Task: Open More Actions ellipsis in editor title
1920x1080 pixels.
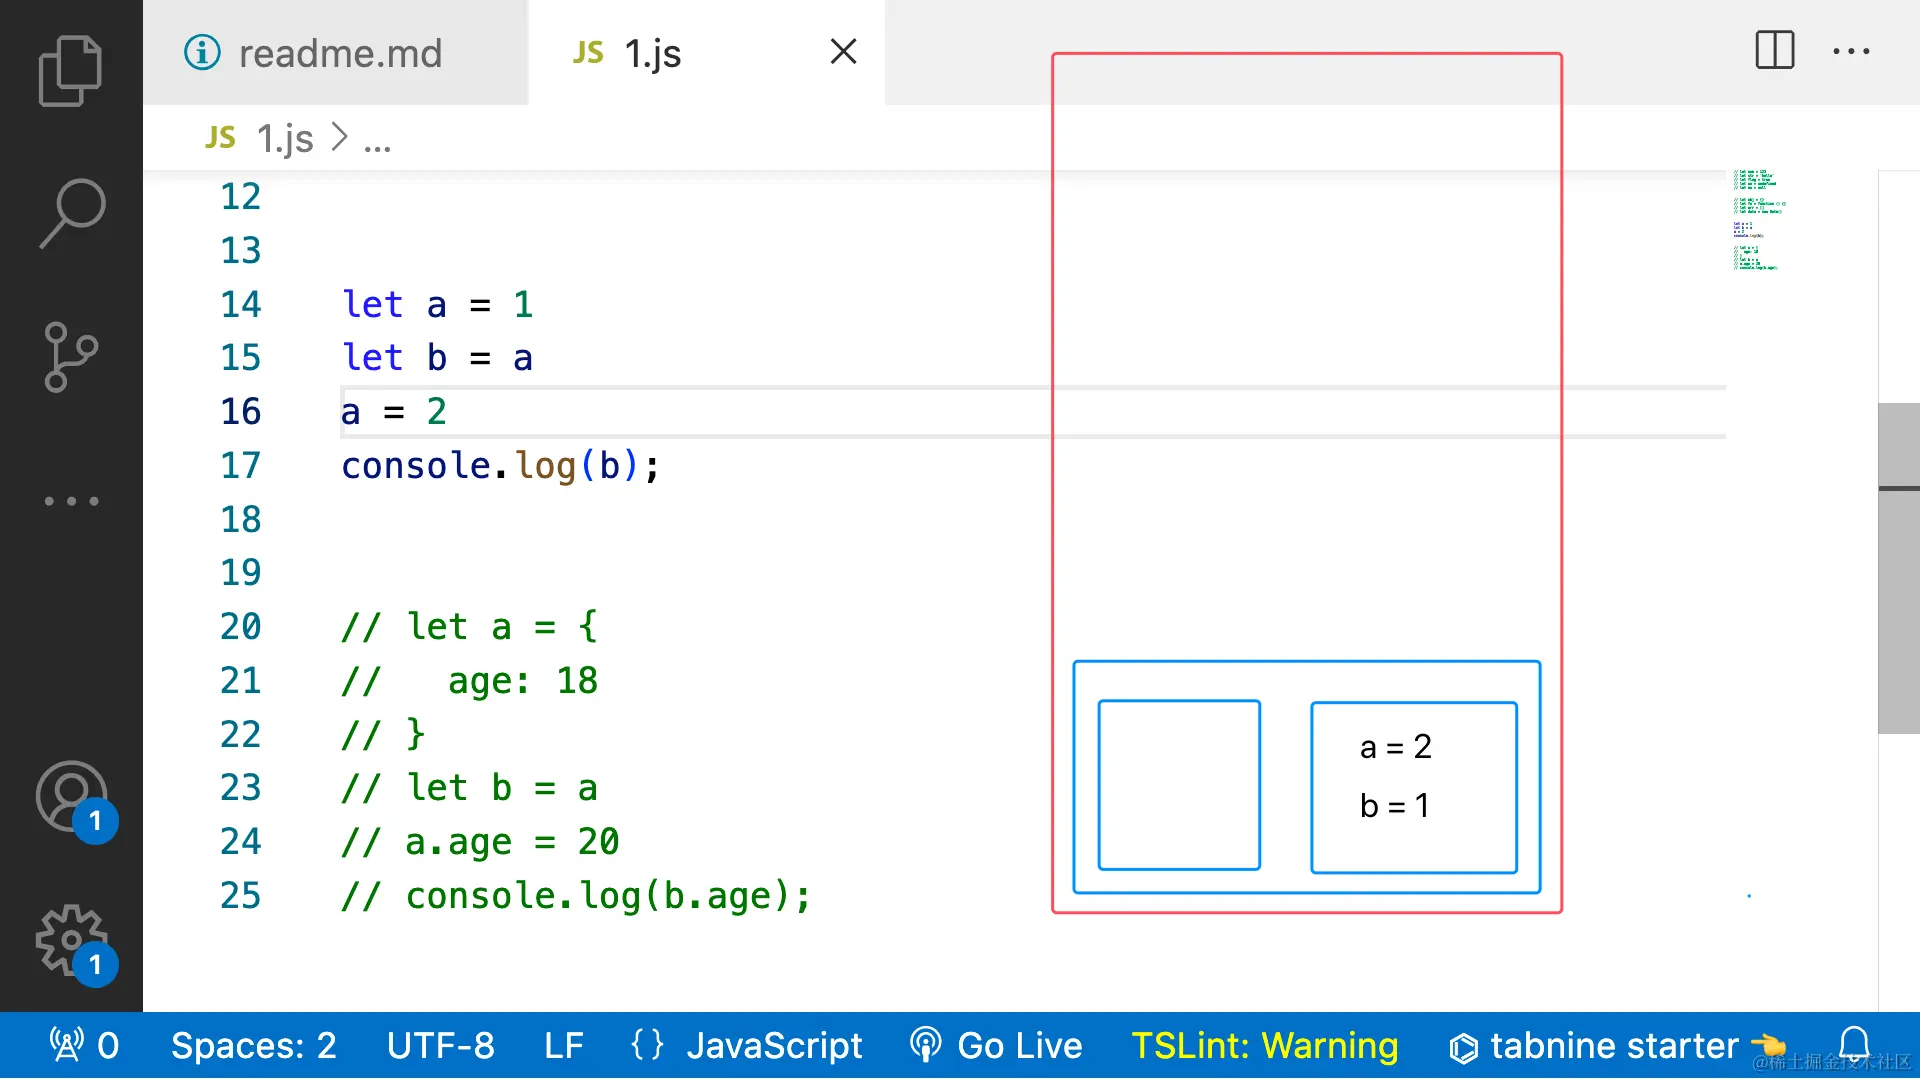Action: [1851, 50]
